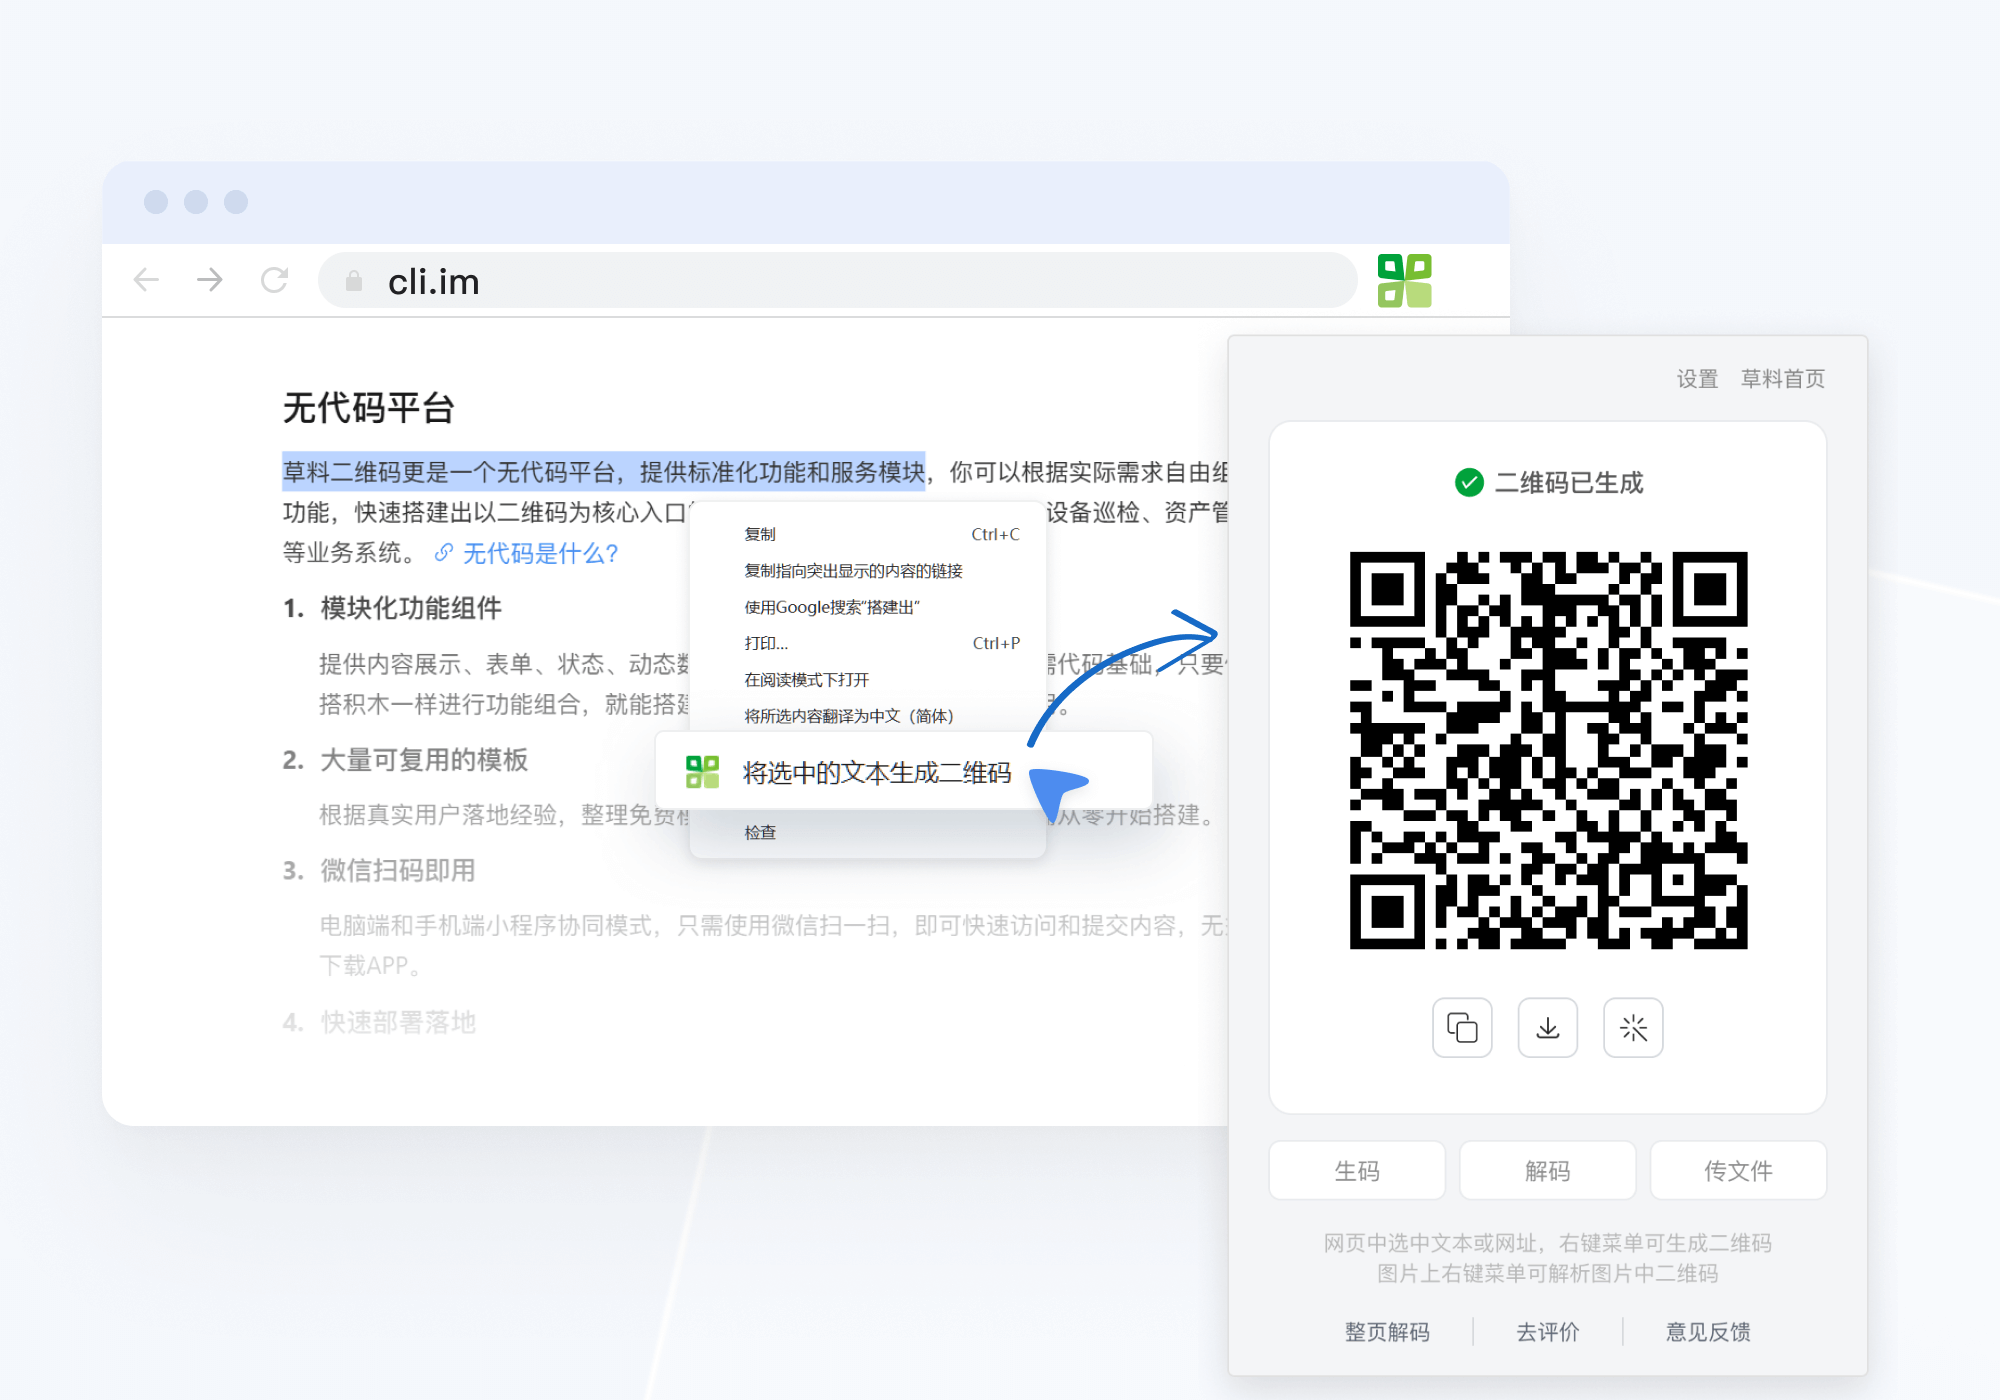This screenshot has height=1400, width=2000.
Task: Click the green QR extension icon in toolbar
Action: (1404, 281)
